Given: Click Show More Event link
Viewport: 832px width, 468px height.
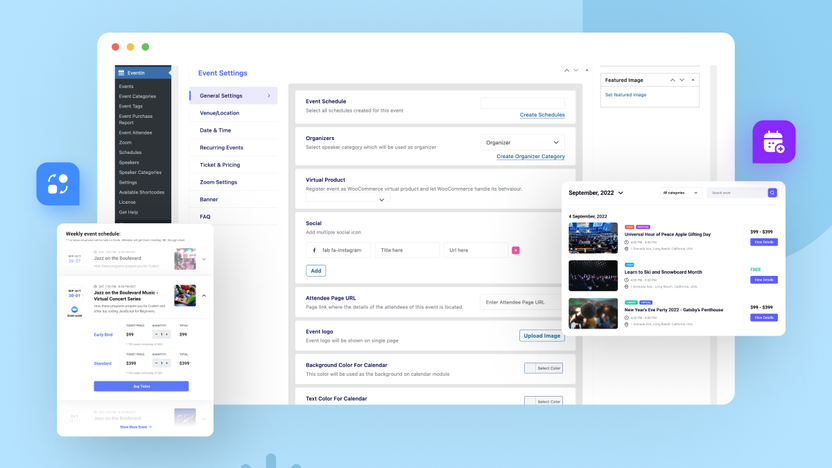Looking at the screenshot, I should pos(135,427).
